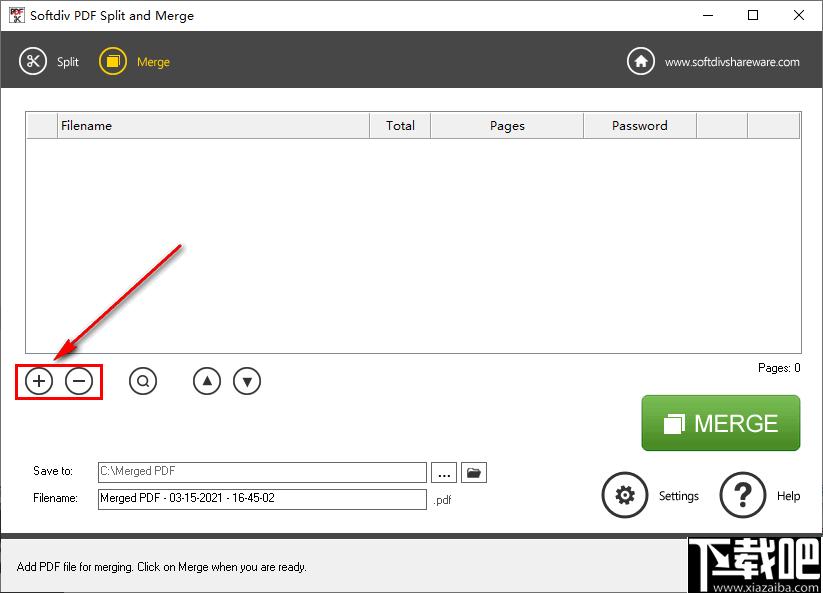The height and width of the screenshot is (593, 823).
Task: Click the 'Add PDF file for merging' status text
Action: 162,567
